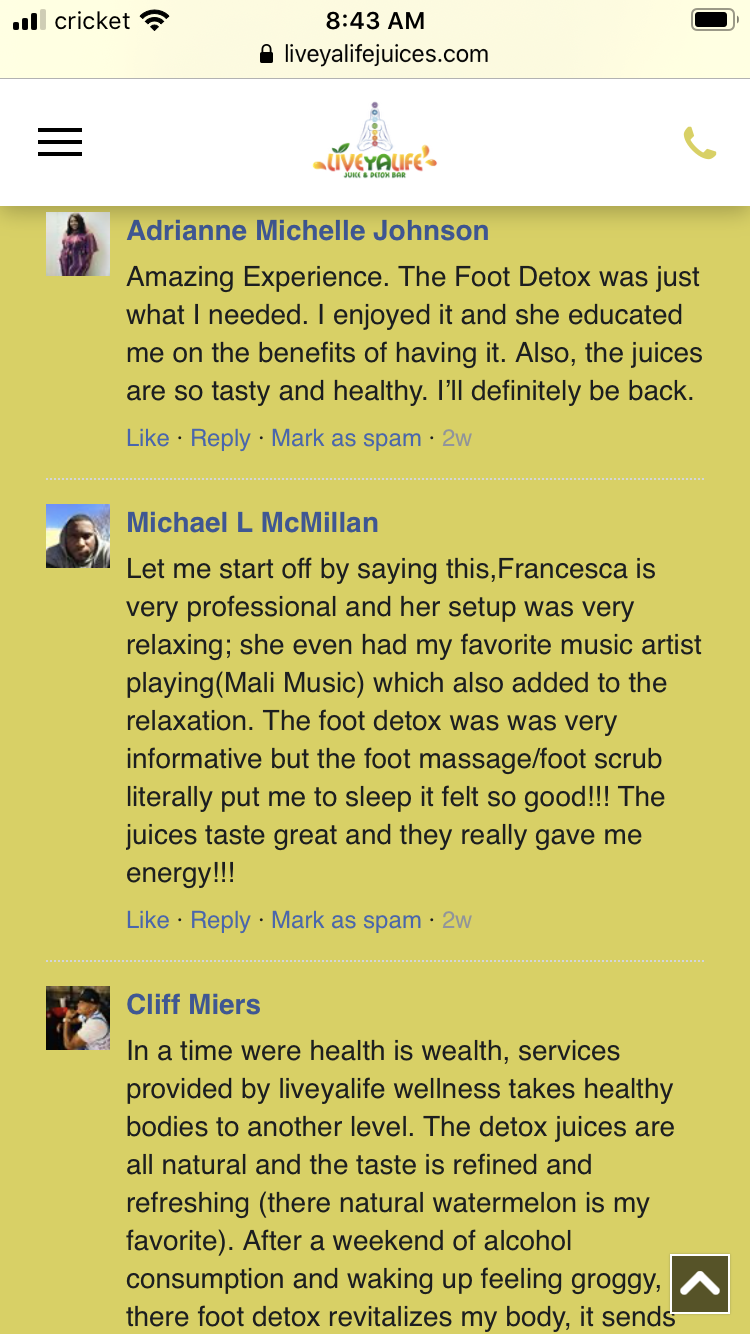Open the hamburger navigation menu
This screenshot has width=750, height=1334.
pyautogui.click(x=60, y=143)
